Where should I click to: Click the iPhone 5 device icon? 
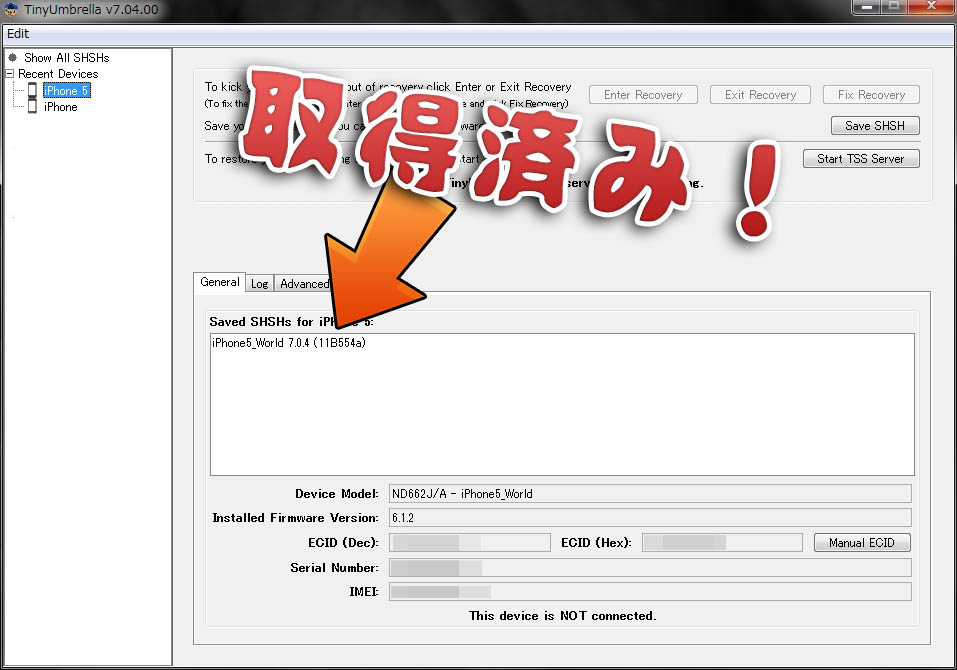[x=32, y=90]
